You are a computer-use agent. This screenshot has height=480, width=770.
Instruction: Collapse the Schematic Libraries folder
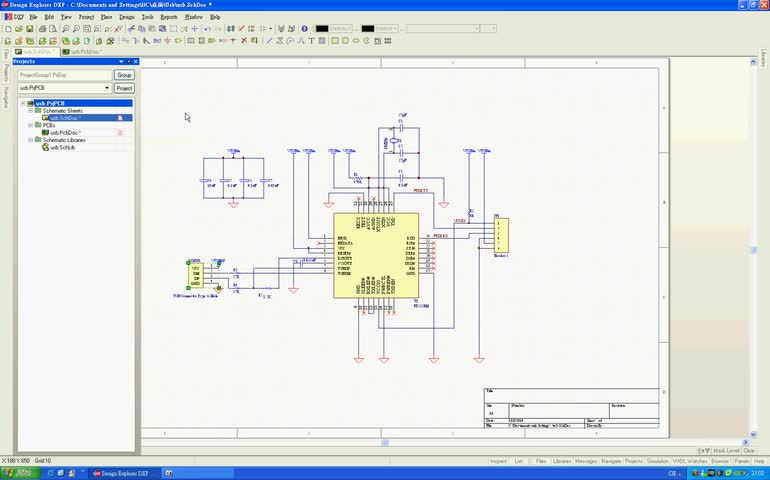point(30,140)
